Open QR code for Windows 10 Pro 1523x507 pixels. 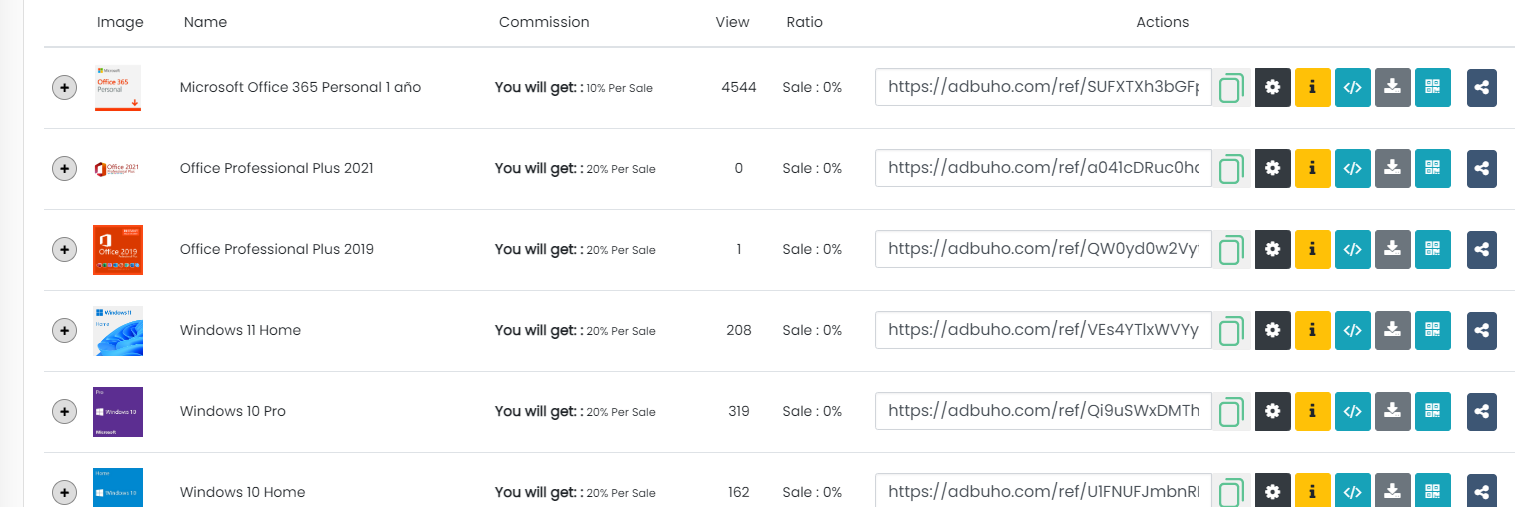[x=1432, y=411]
